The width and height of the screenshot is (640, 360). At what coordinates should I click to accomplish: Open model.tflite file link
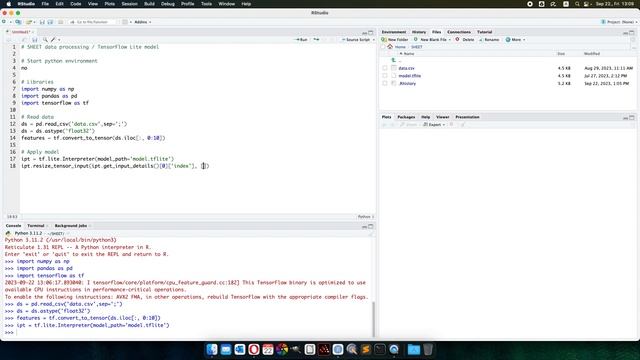pos(410,76)
